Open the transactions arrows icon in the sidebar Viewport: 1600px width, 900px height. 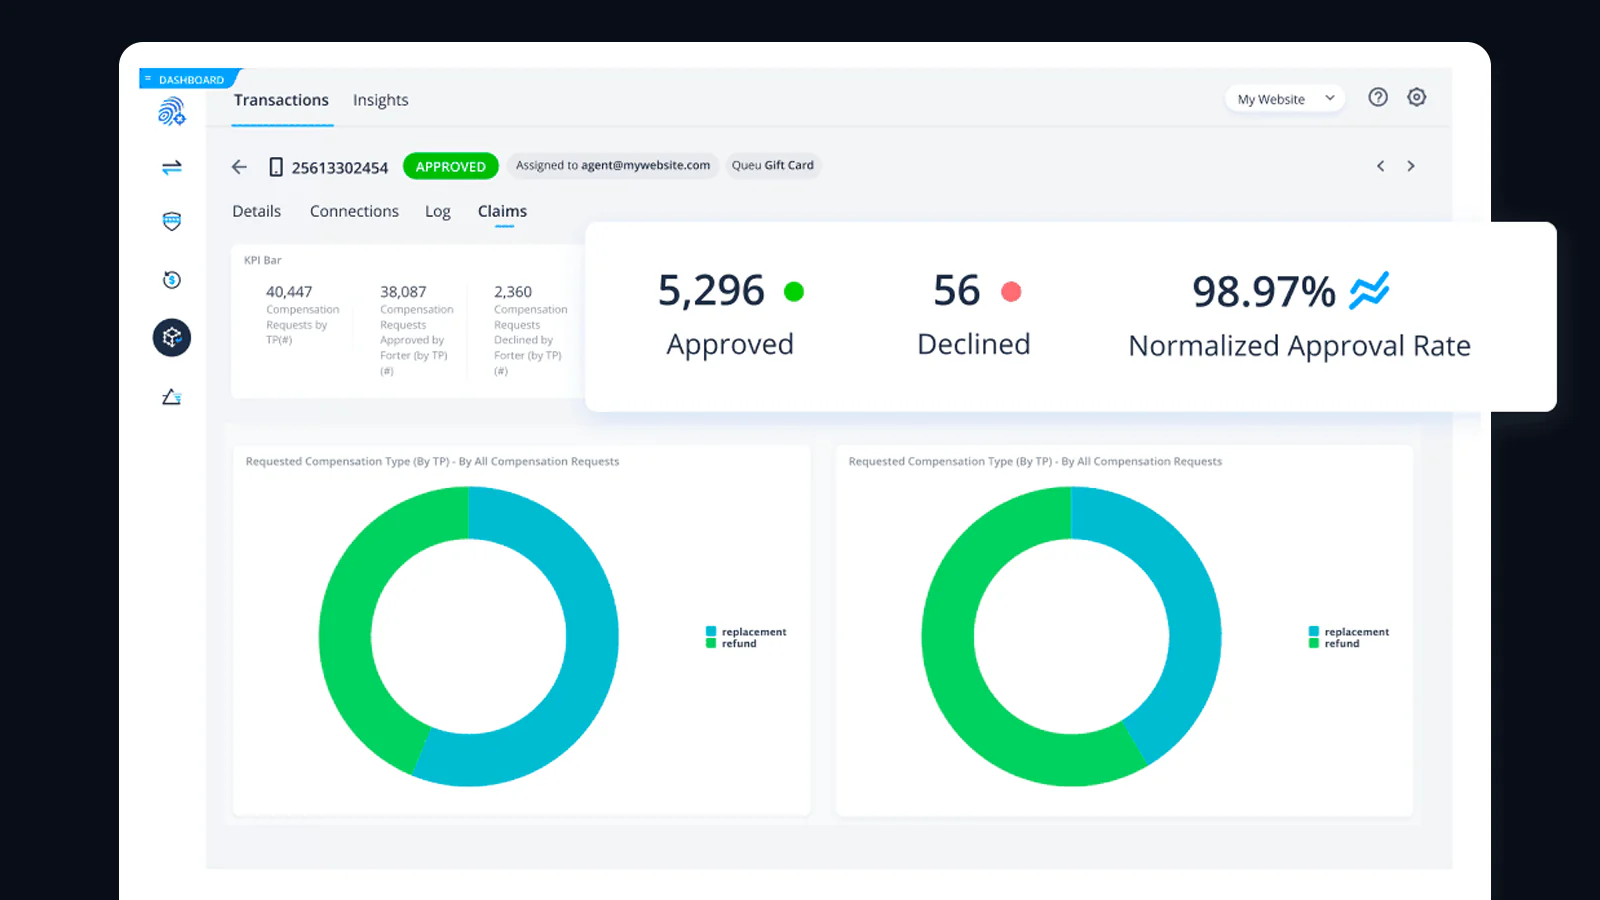172,167
